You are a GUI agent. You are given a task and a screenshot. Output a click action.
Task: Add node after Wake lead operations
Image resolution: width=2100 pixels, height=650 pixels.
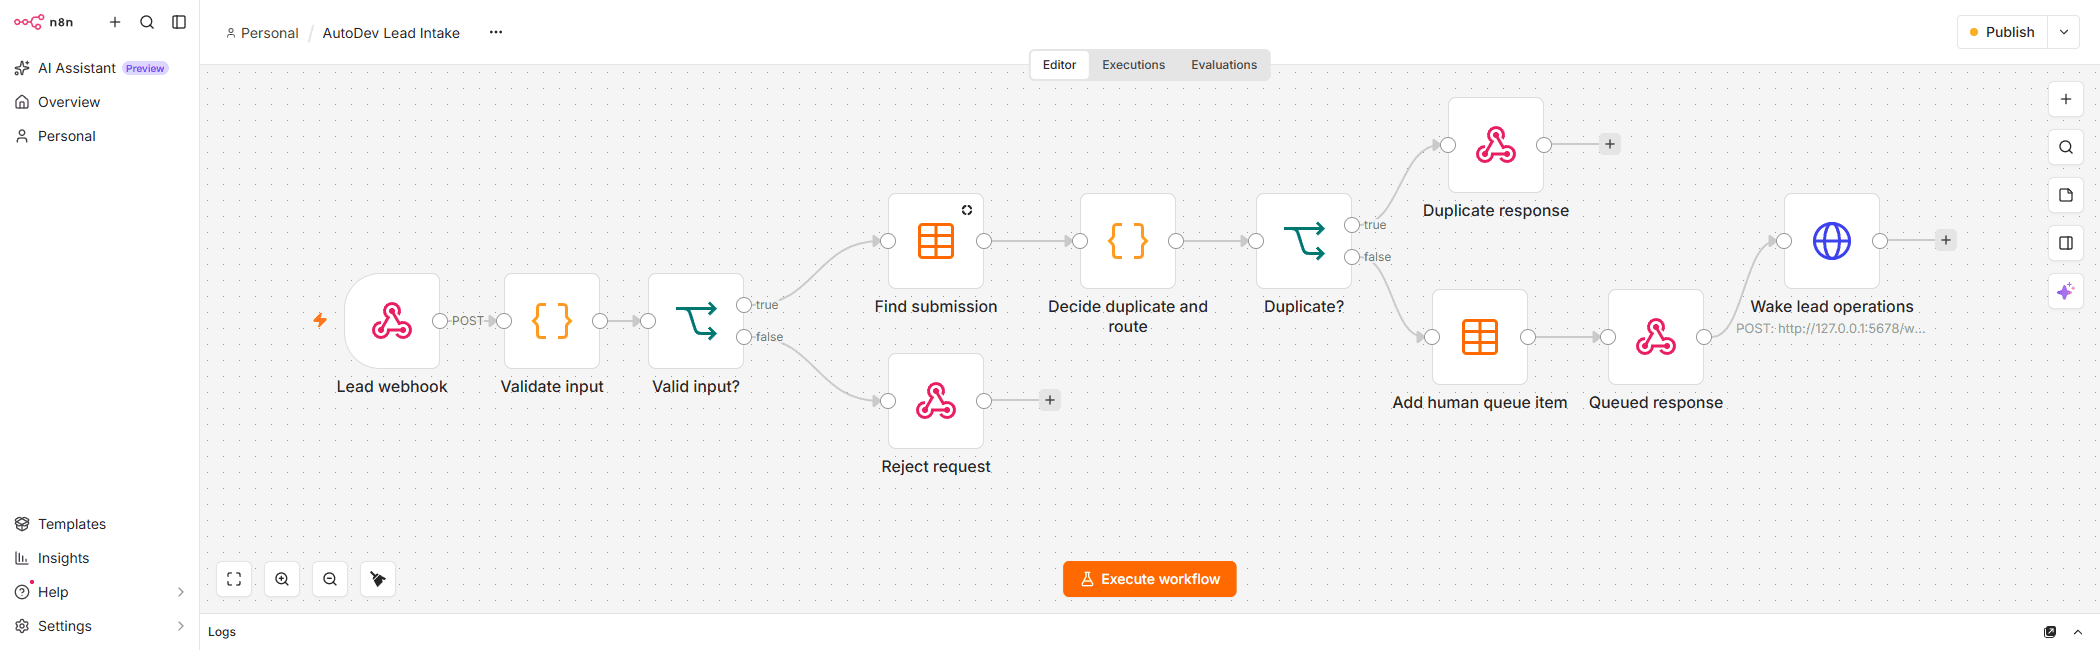(x=1946, y=240)
